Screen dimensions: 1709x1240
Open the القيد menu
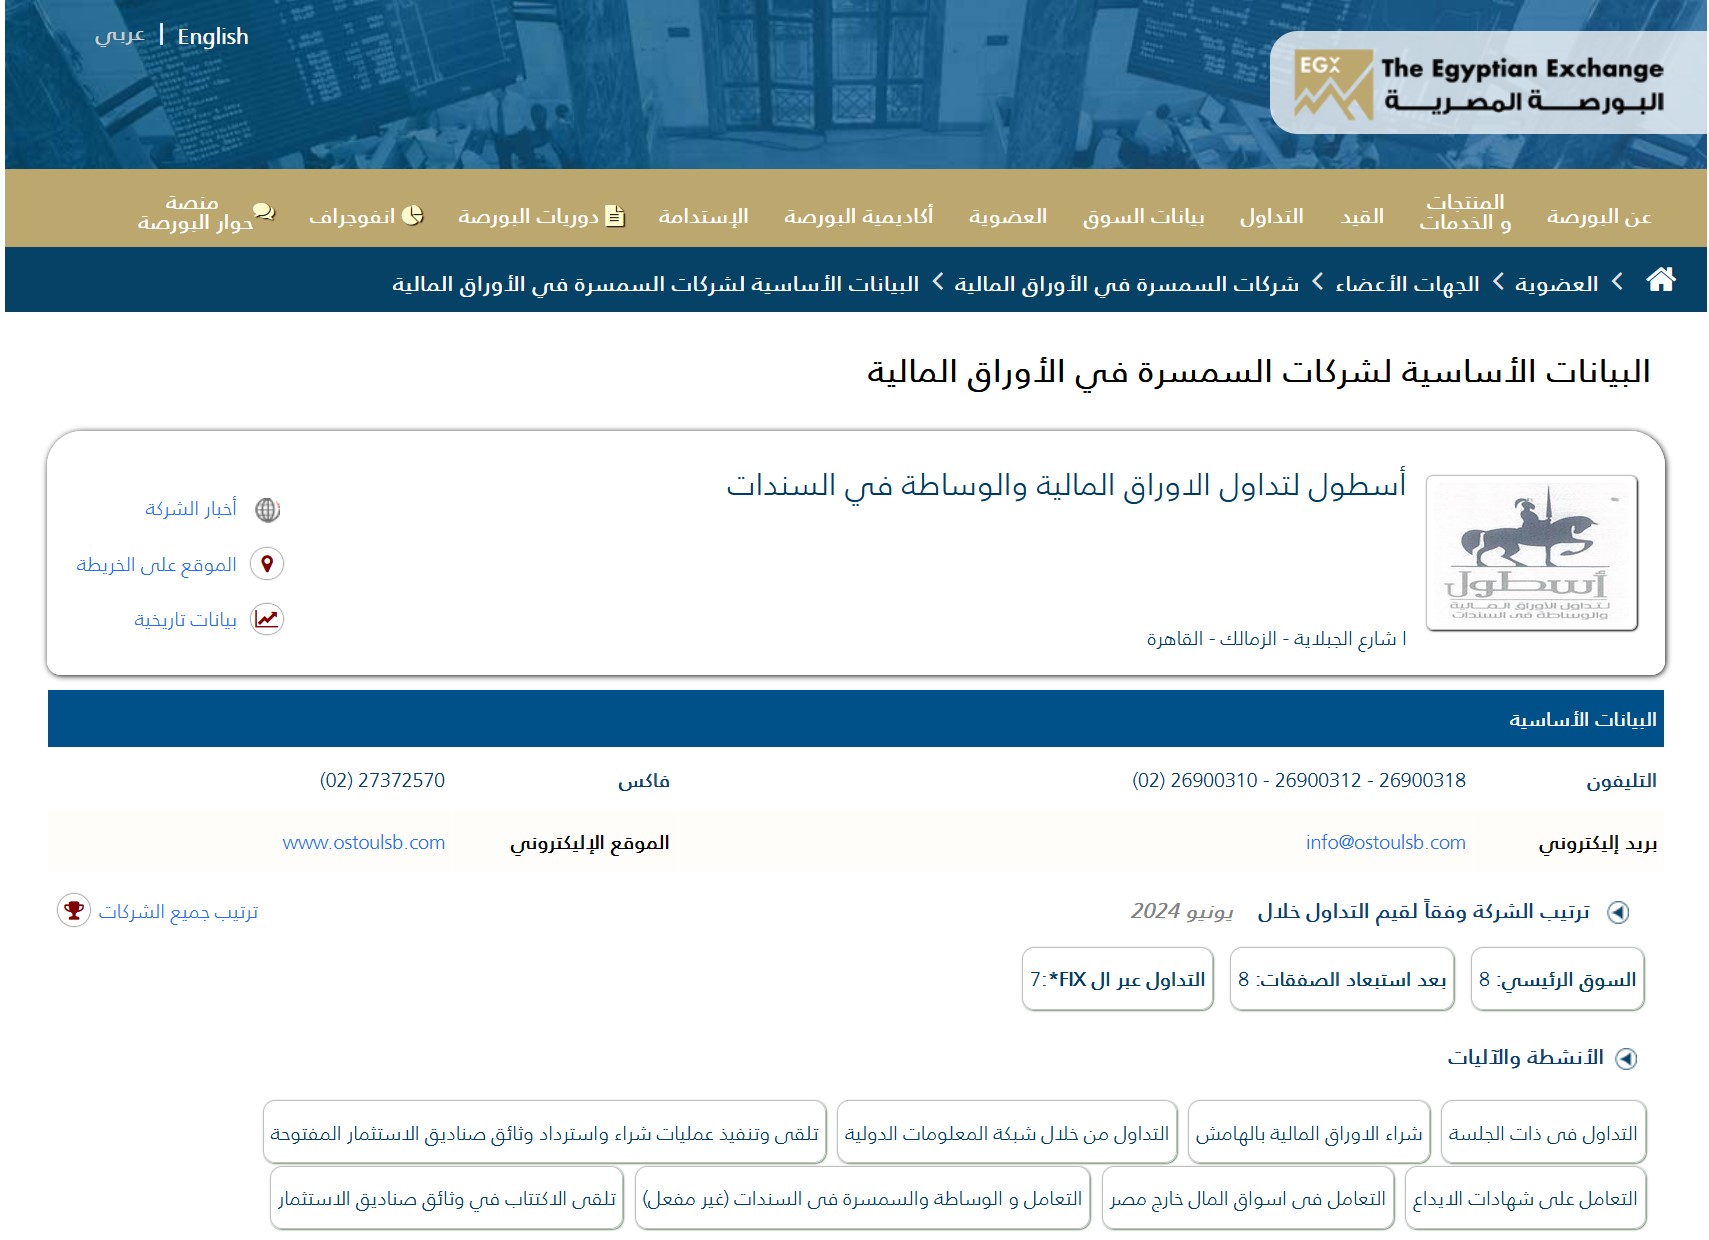click(x=1362, y=216)
